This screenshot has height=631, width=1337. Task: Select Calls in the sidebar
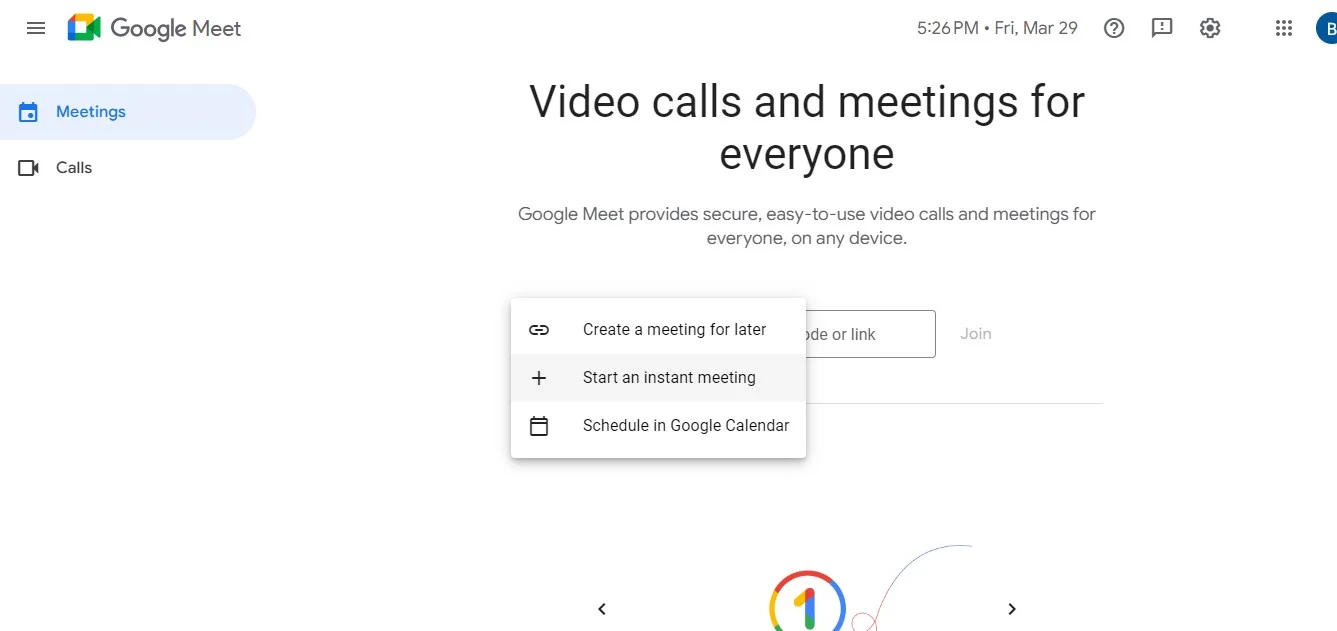click(x=128, y=168)
